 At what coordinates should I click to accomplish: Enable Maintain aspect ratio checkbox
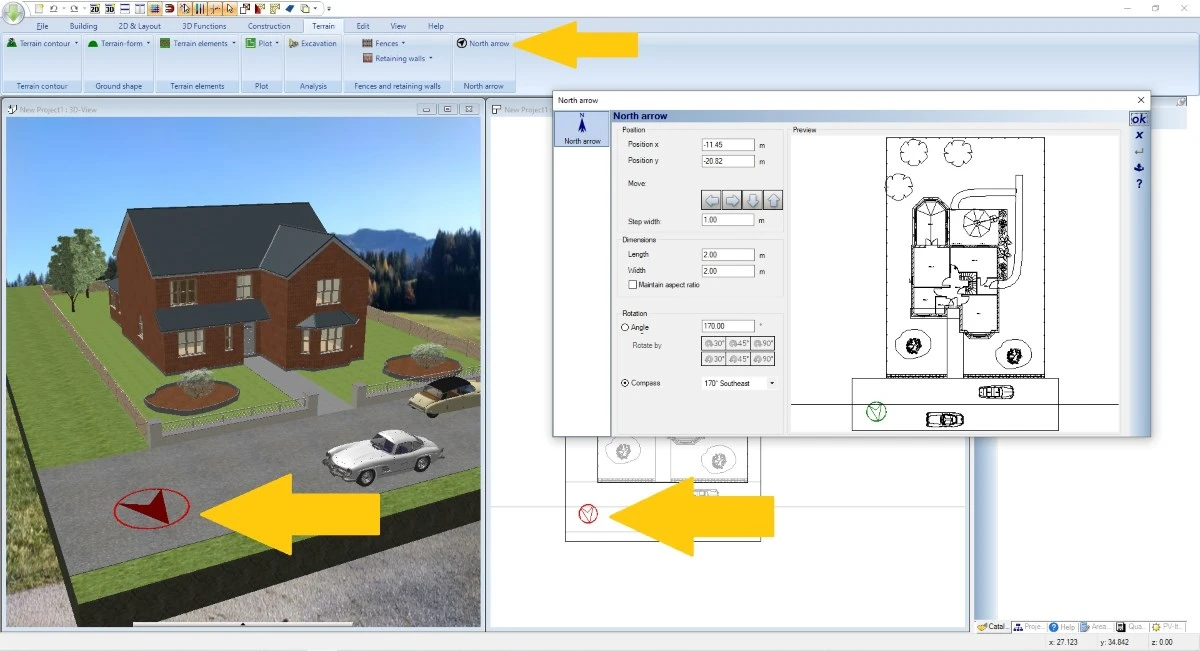pyautogui.click(x=632, y=285)
